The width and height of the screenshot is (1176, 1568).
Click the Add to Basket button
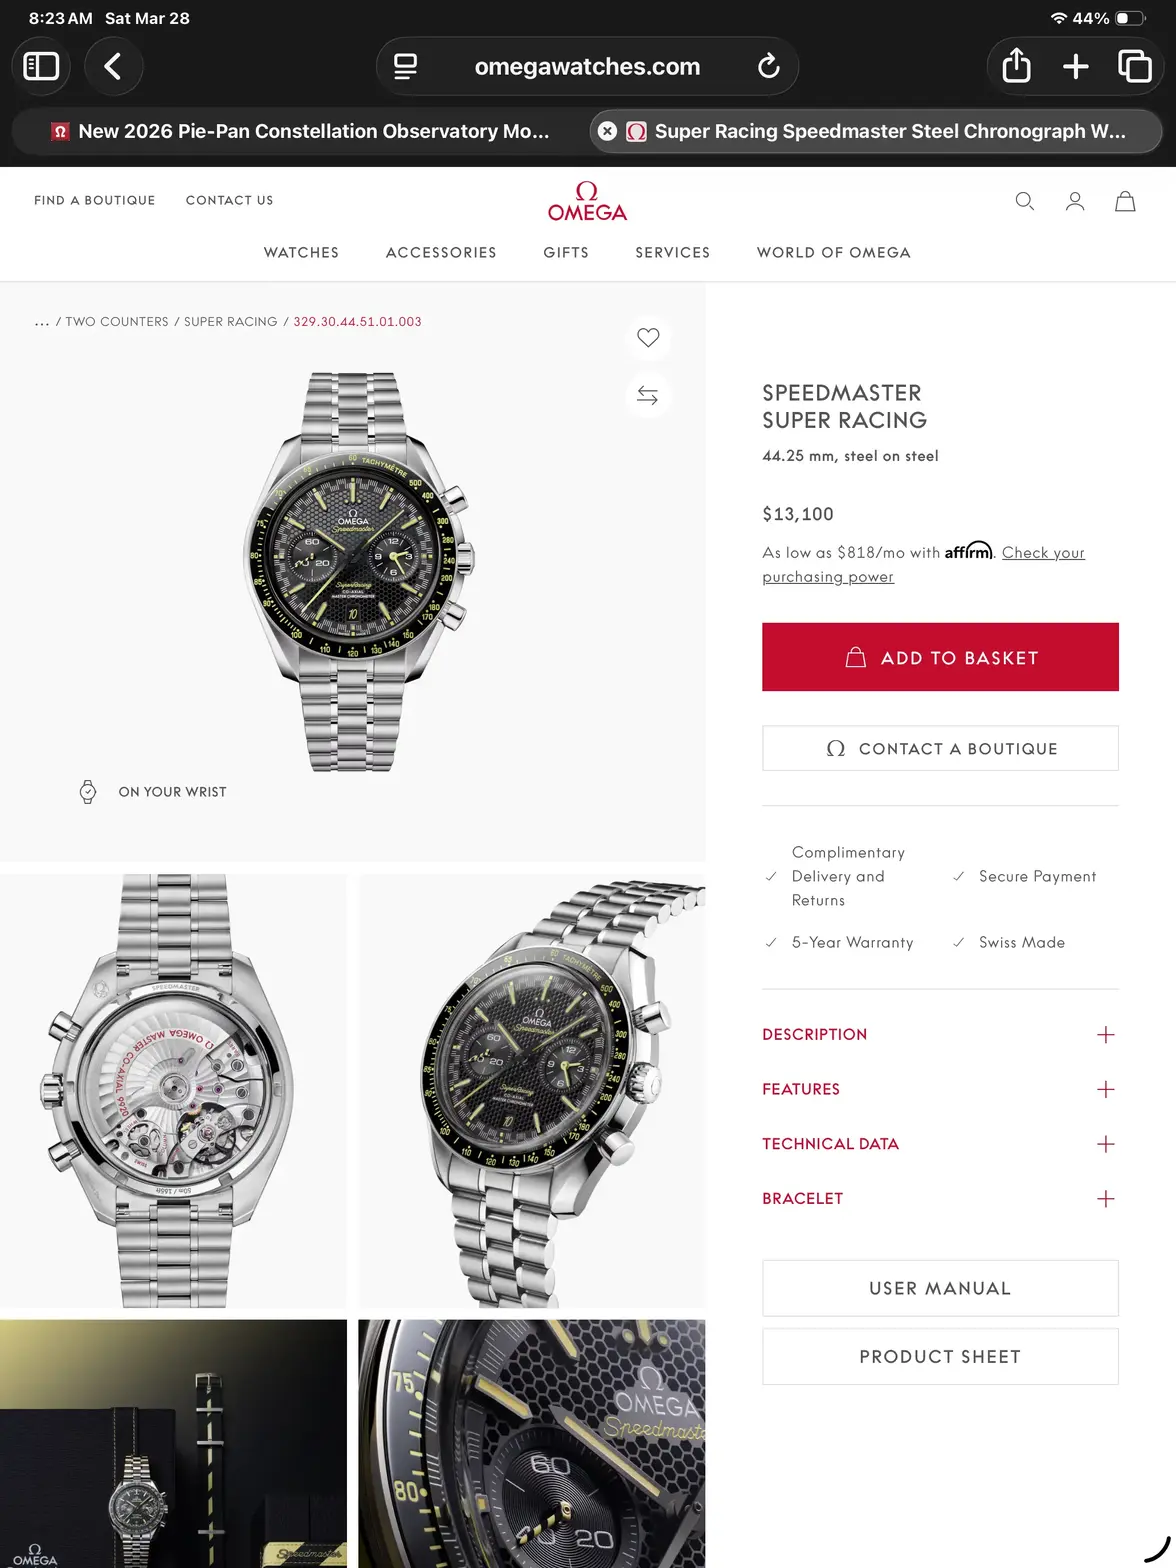[940, 657]
